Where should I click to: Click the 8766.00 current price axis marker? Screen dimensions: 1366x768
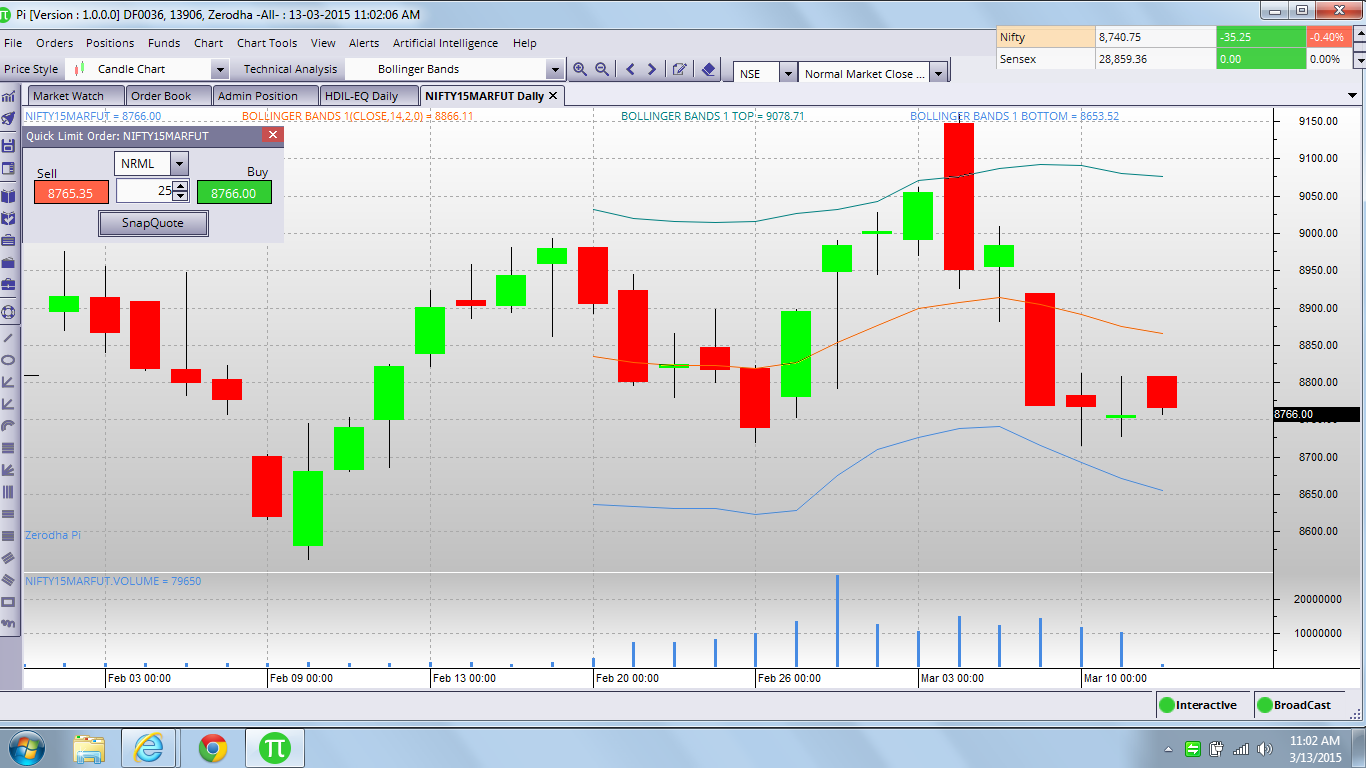coord(1317,414)
